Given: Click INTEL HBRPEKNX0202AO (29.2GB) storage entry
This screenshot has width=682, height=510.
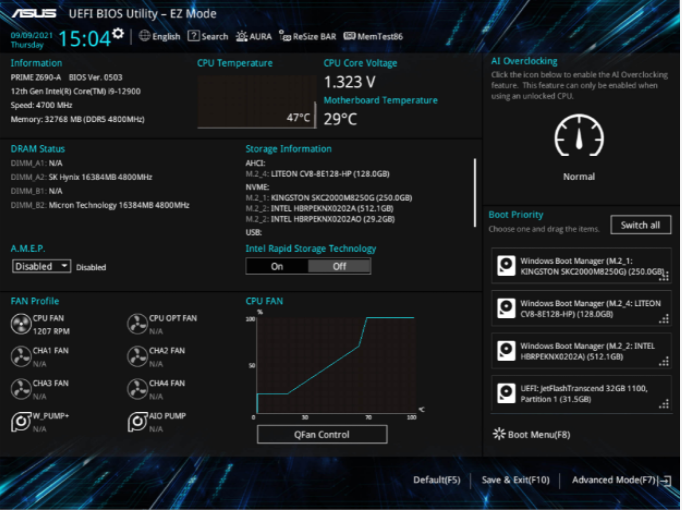Looking at the screenshot, I should point(320,219).
